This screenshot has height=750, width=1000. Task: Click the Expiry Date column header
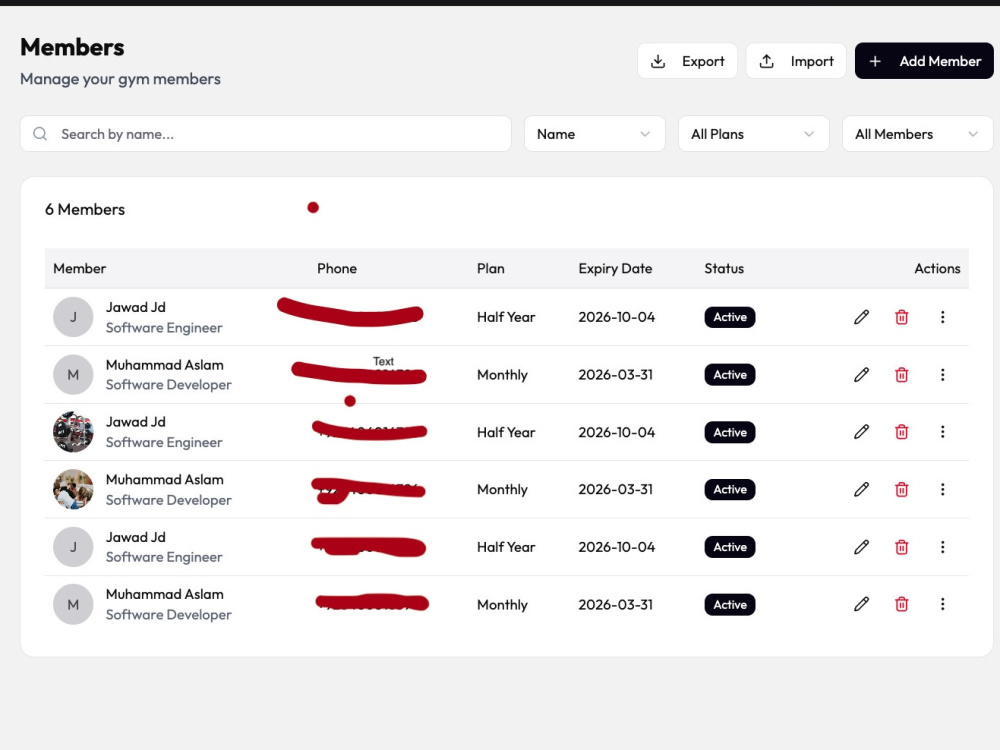pos(615,268)
